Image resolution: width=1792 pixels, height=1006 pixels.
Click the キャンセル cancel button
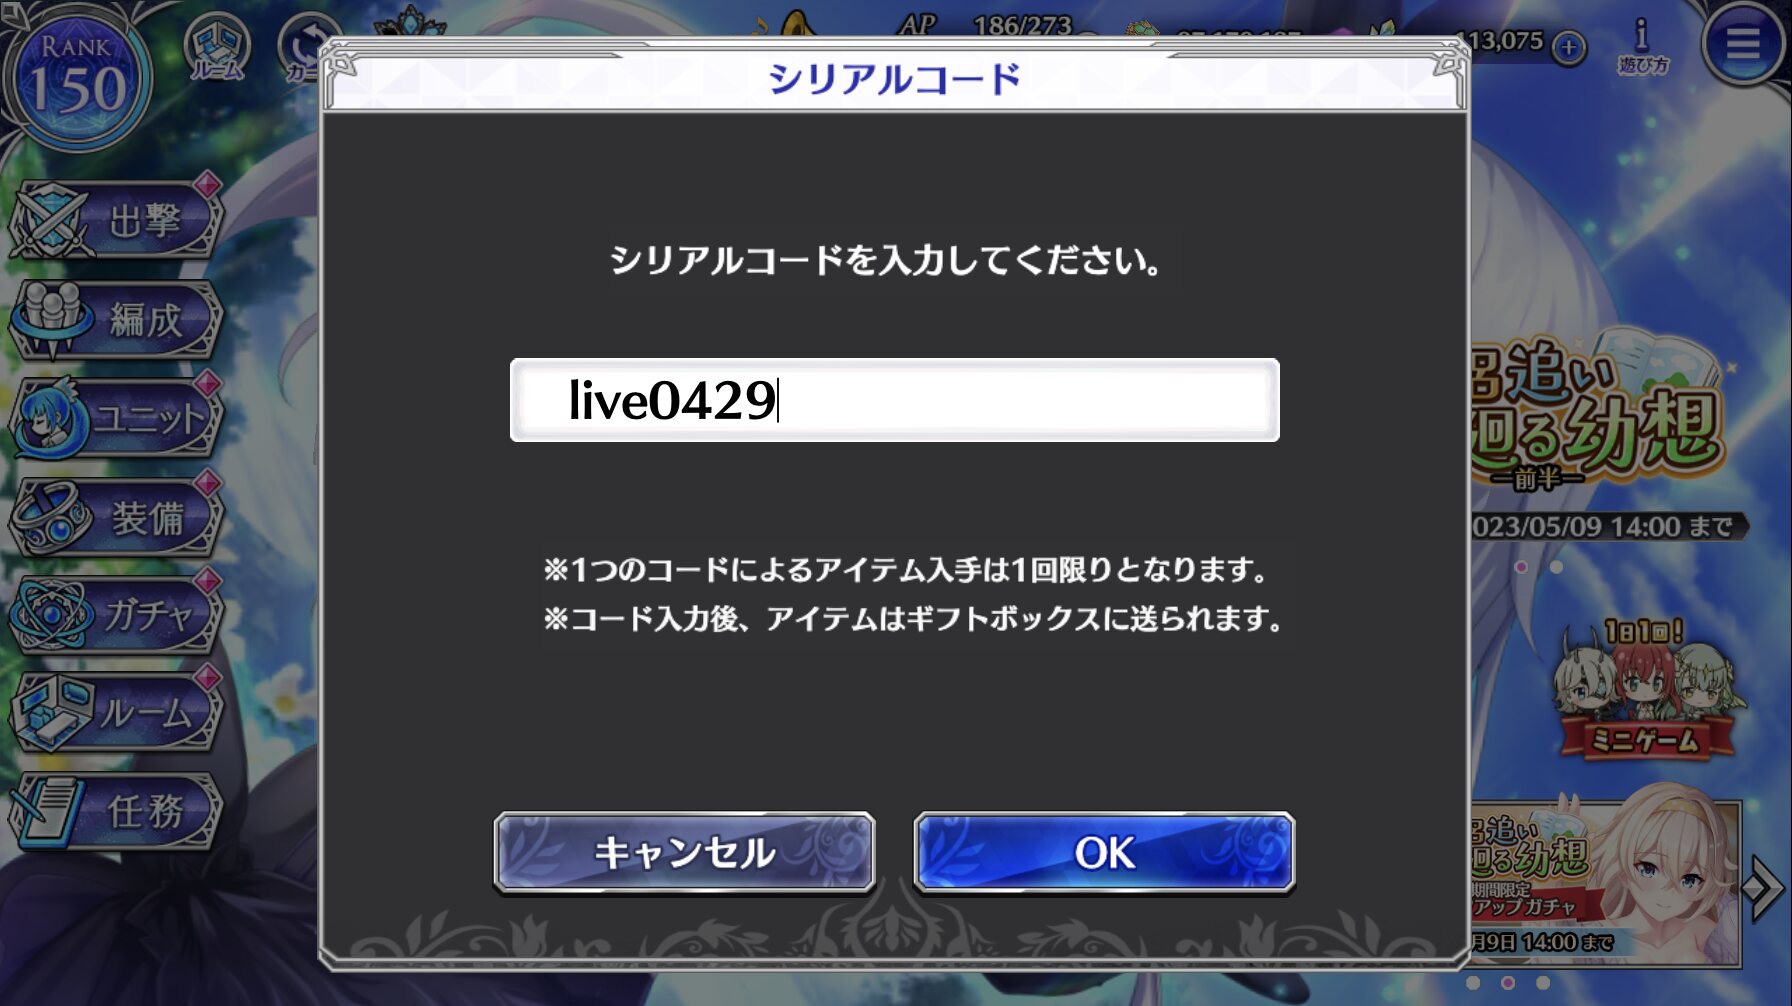pos(685,852)
